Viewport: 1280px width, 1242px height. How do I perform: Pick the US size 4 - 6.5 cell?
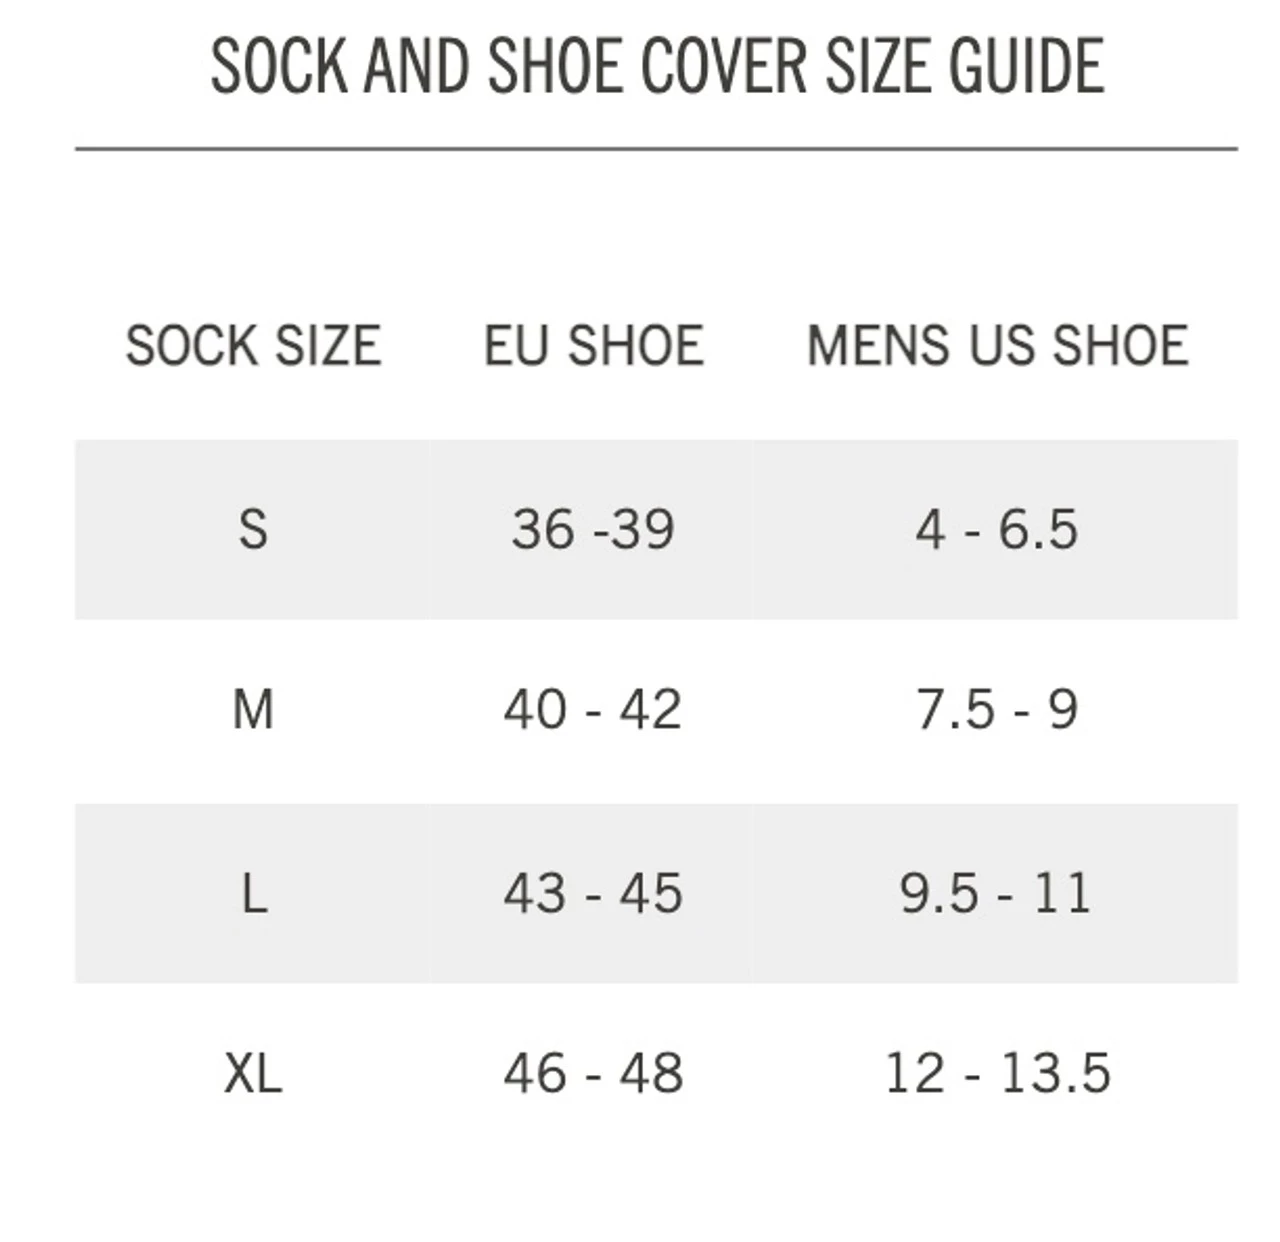[x=996, y=529]
